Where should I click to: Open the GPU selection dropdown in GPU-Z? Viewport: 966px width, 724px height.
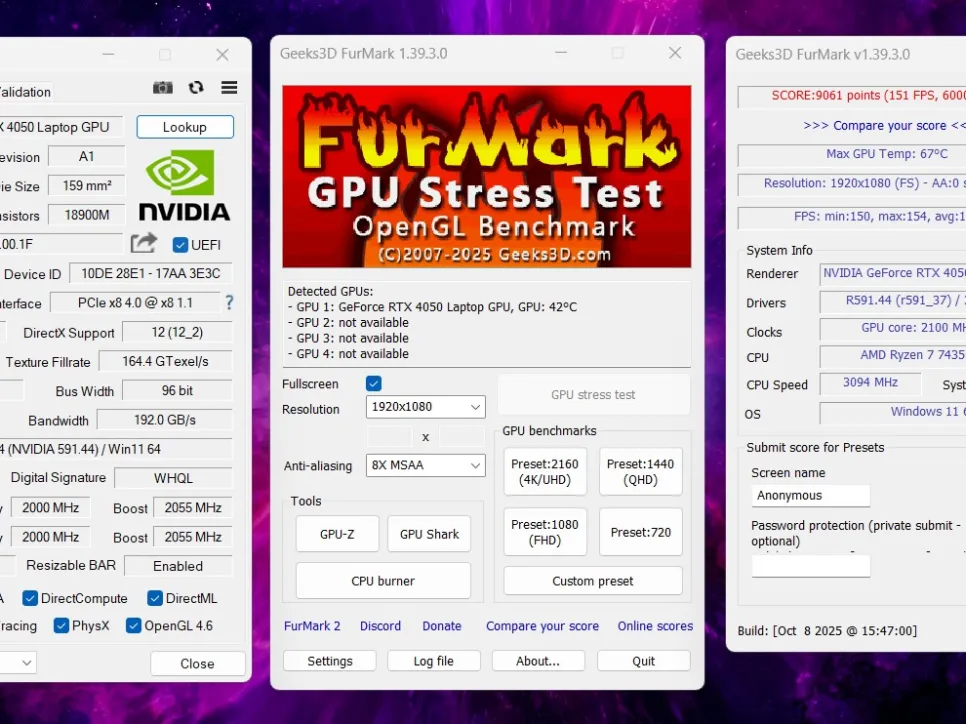pos(18,662)
